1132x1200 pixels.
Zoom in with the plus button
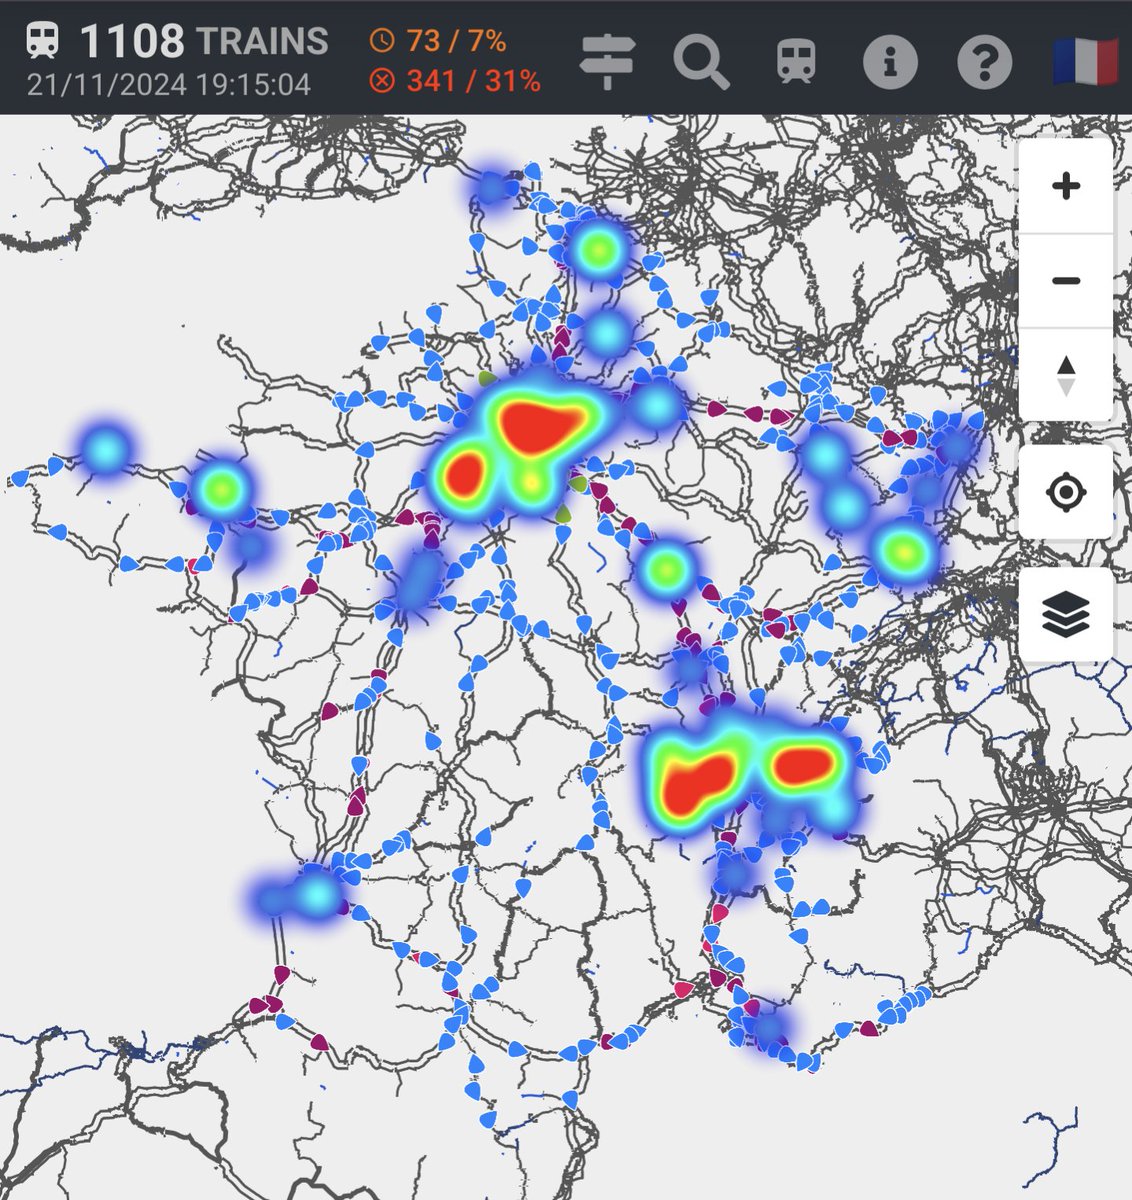pos(1065,185)
